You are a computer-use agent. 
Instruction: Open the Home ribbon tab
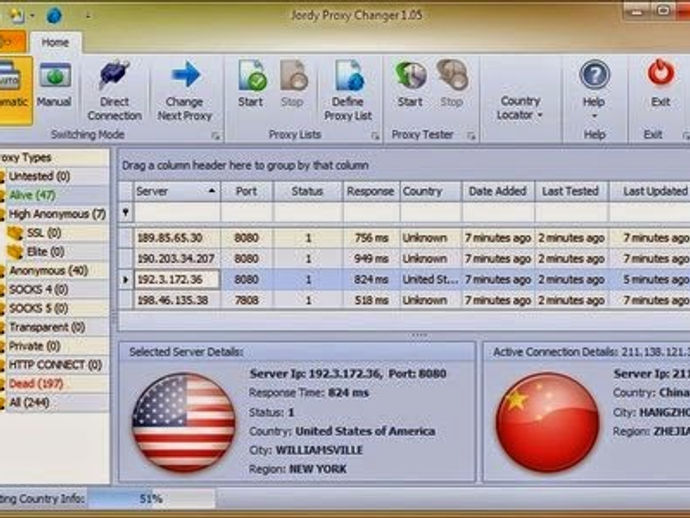pos(55,42)
